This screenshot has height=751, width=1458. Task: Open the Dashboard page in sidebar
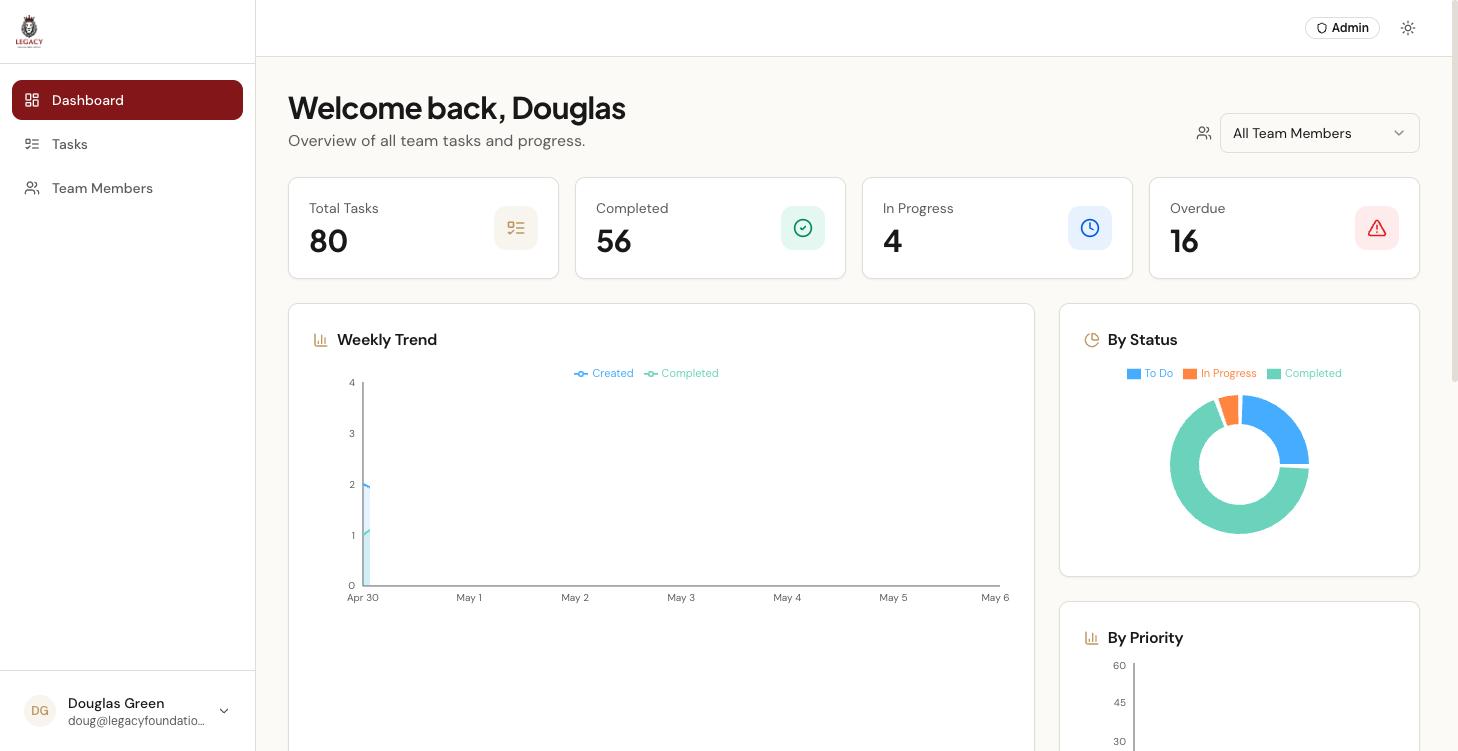(x=127, y=100)
